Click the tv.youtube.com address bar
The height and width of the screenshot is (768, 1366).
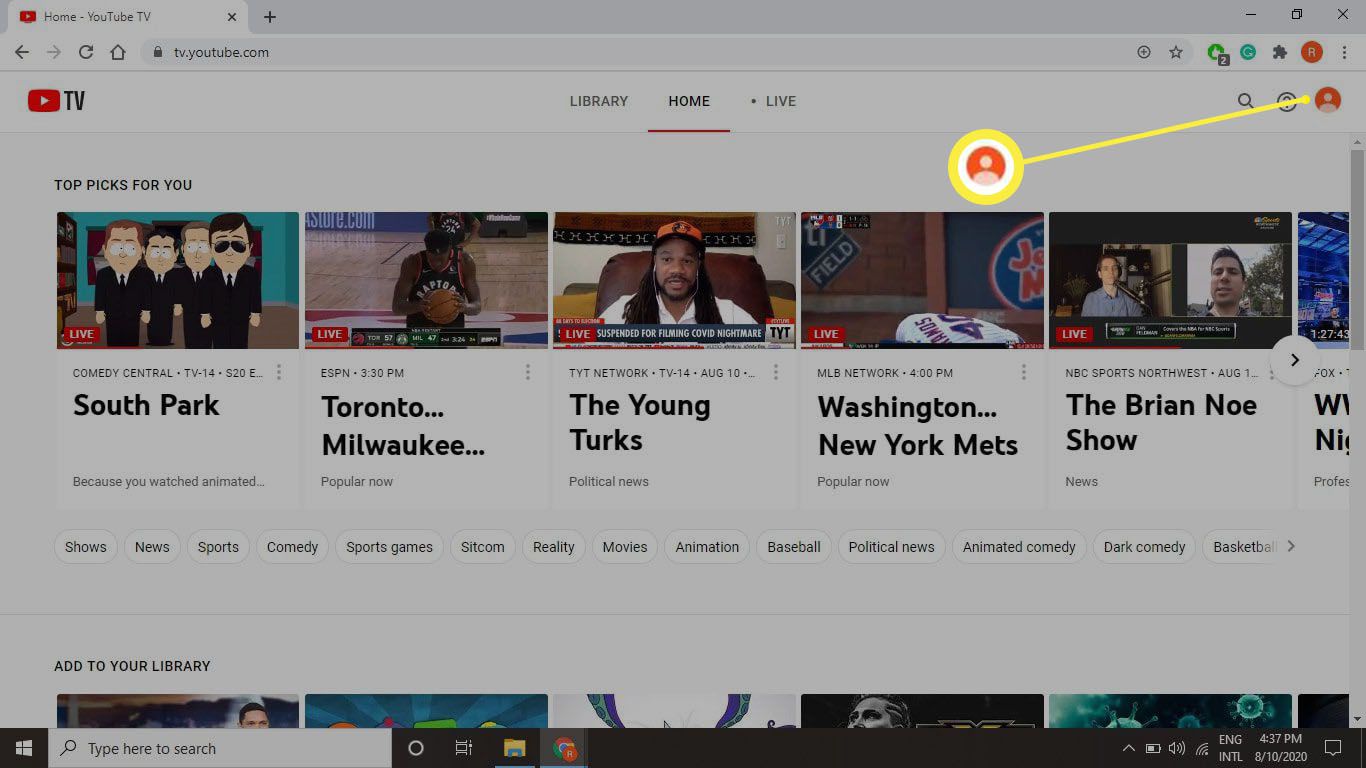tap(640, 52)
